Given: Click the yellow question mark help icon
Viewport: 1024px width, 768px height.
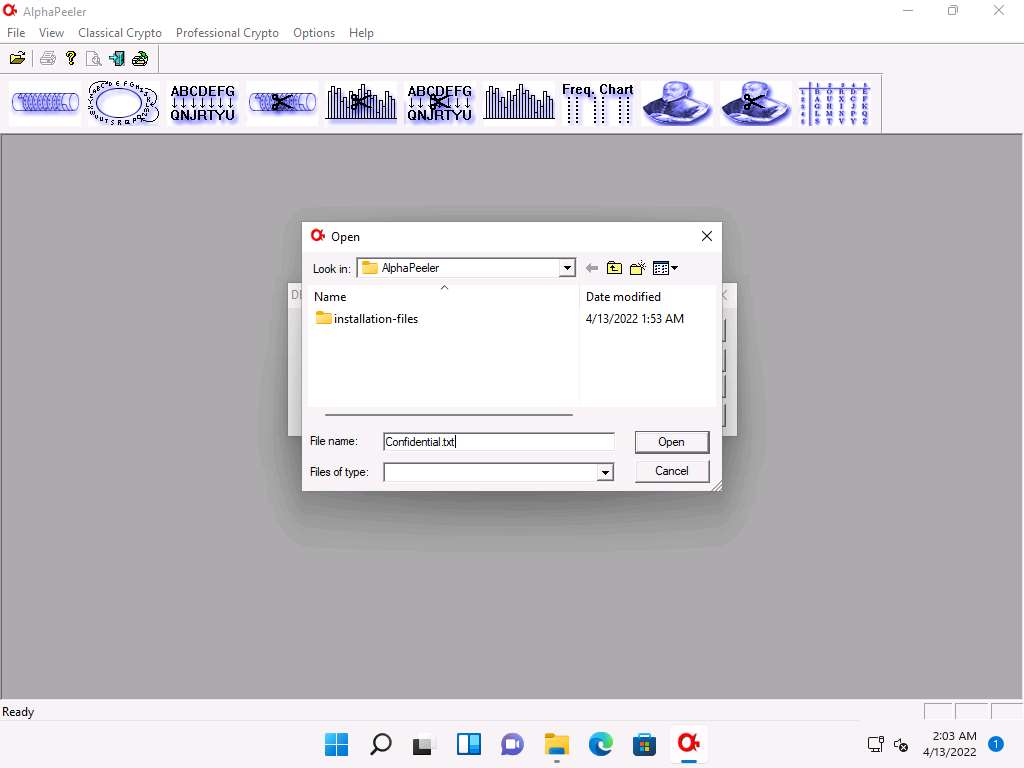Looking at the screenshot, I should pyautogui.click(x=71, y=58).
